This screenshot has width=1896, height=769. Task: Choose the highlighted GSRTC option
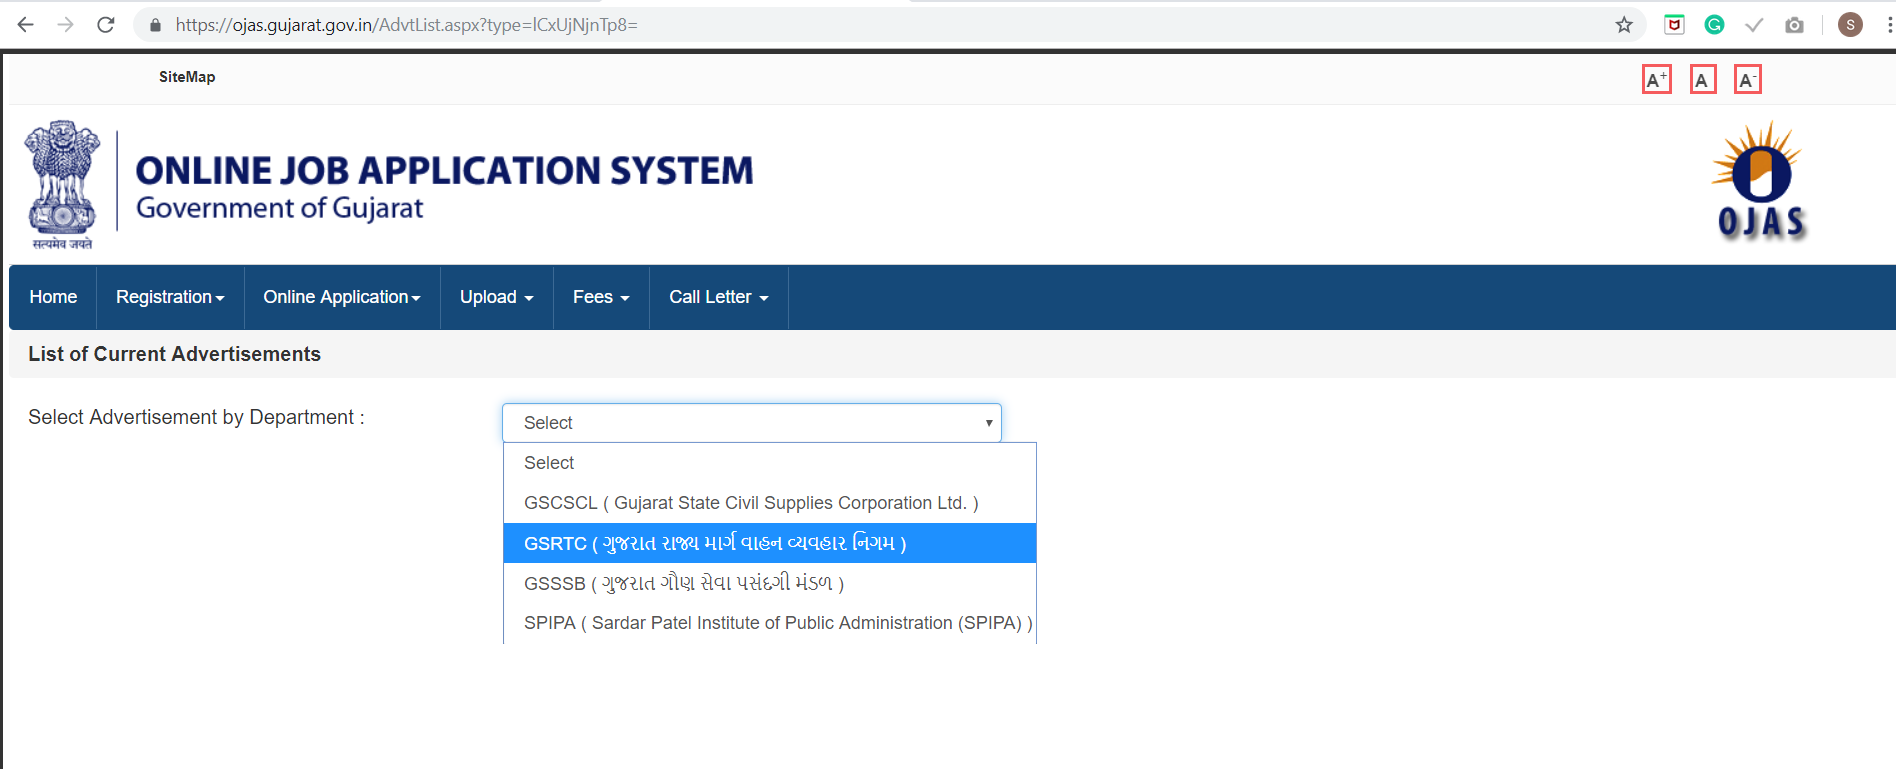click(770, 543)
